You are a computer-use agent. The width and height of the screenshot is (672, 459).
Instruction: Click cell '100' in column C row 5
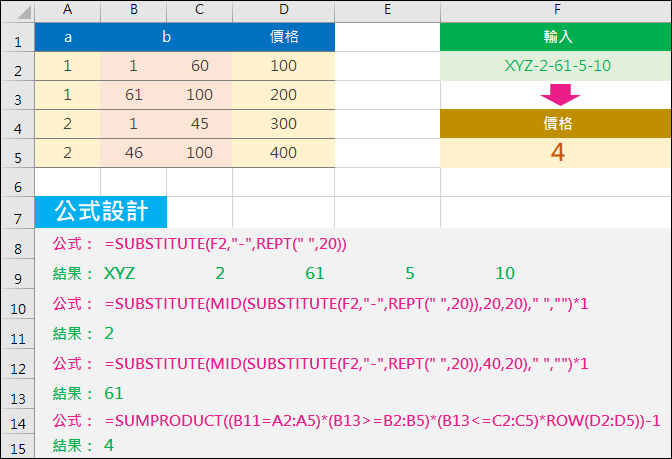[200, 153]
